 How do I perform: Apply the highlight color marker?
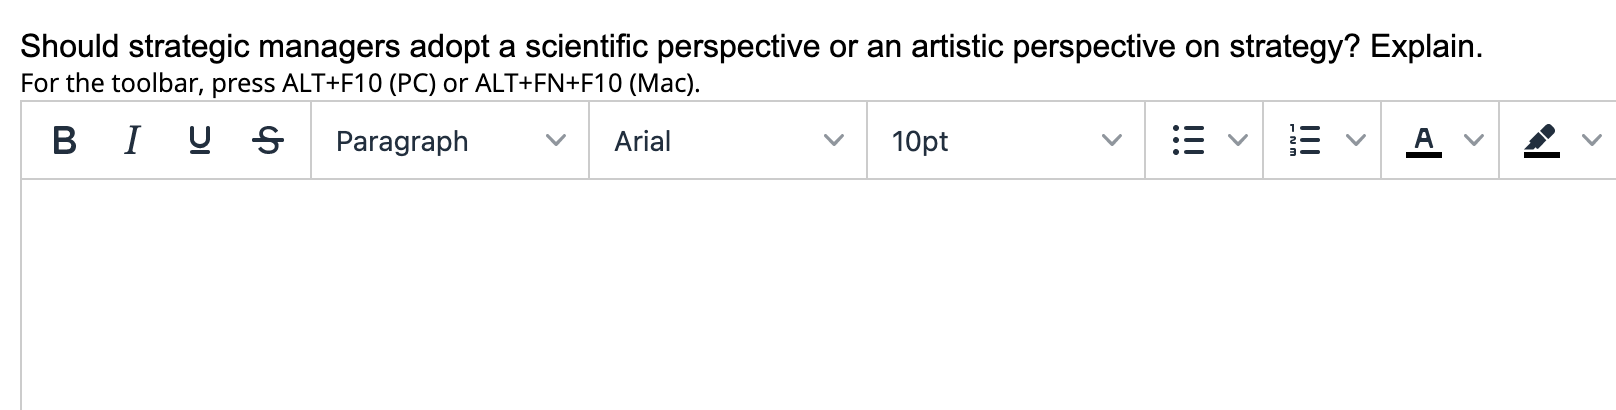pos(1541,140)
